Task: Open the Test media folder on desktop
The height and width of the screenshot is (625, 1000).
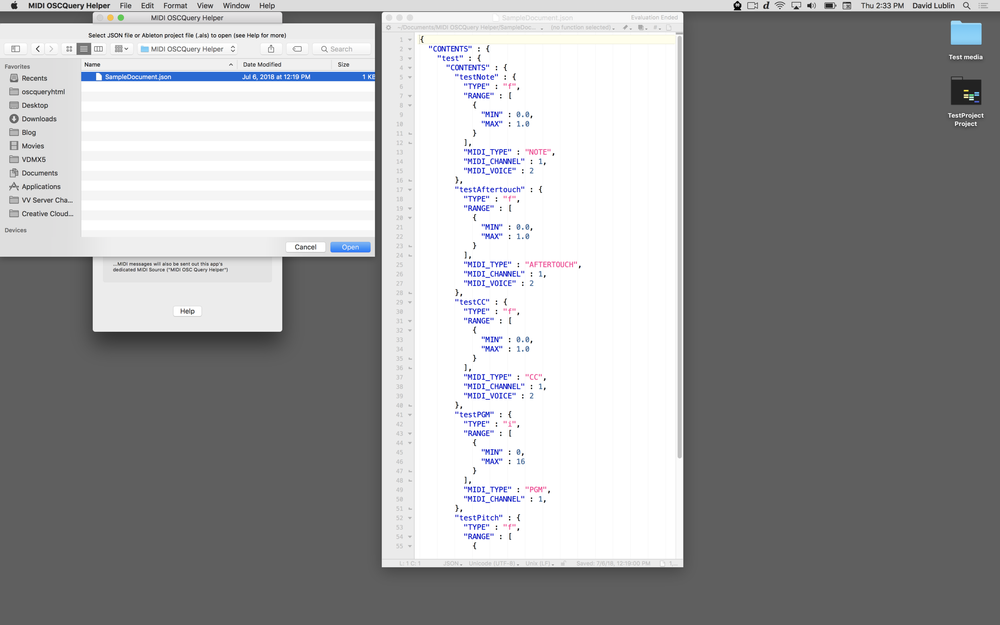Action: click(966, 40)
